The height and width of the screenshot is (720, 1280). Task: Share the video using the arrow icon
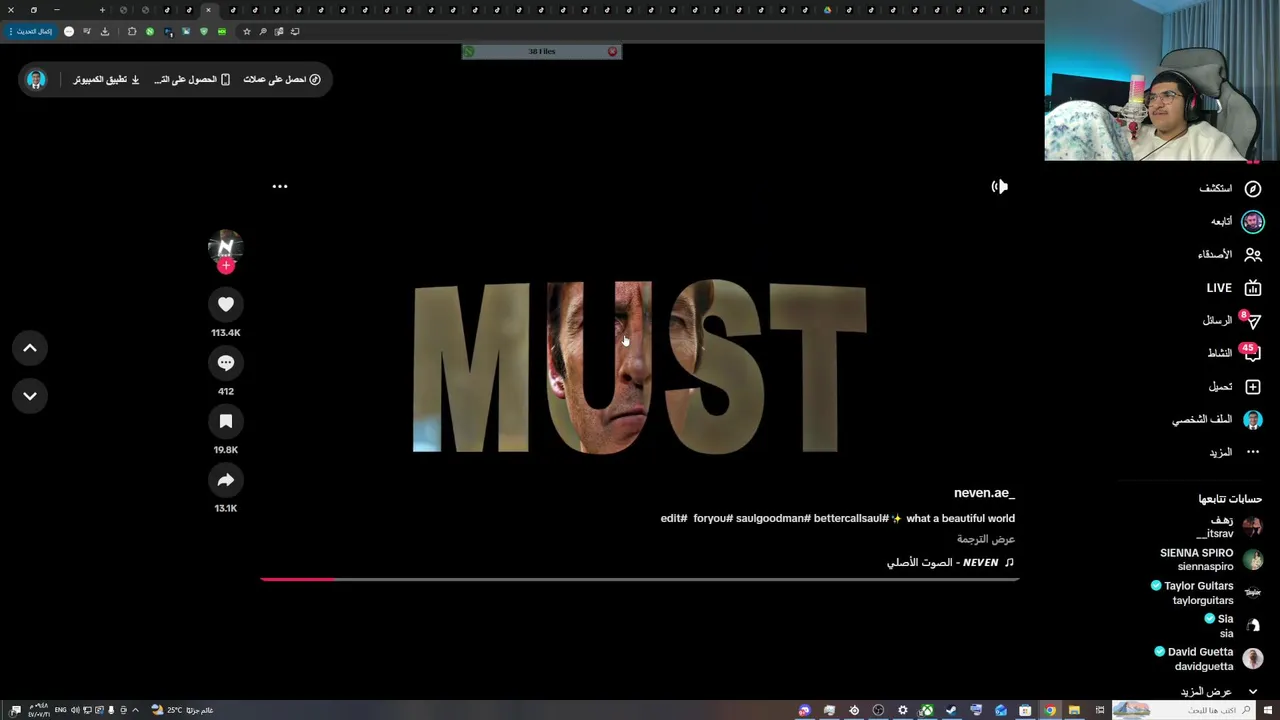pos(226,480)
